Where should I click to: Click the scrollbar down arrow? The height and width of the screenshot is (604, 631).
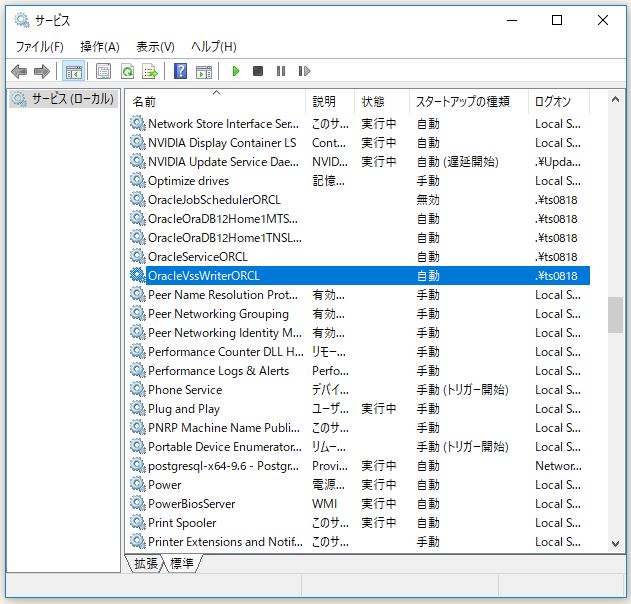[615, 544]
